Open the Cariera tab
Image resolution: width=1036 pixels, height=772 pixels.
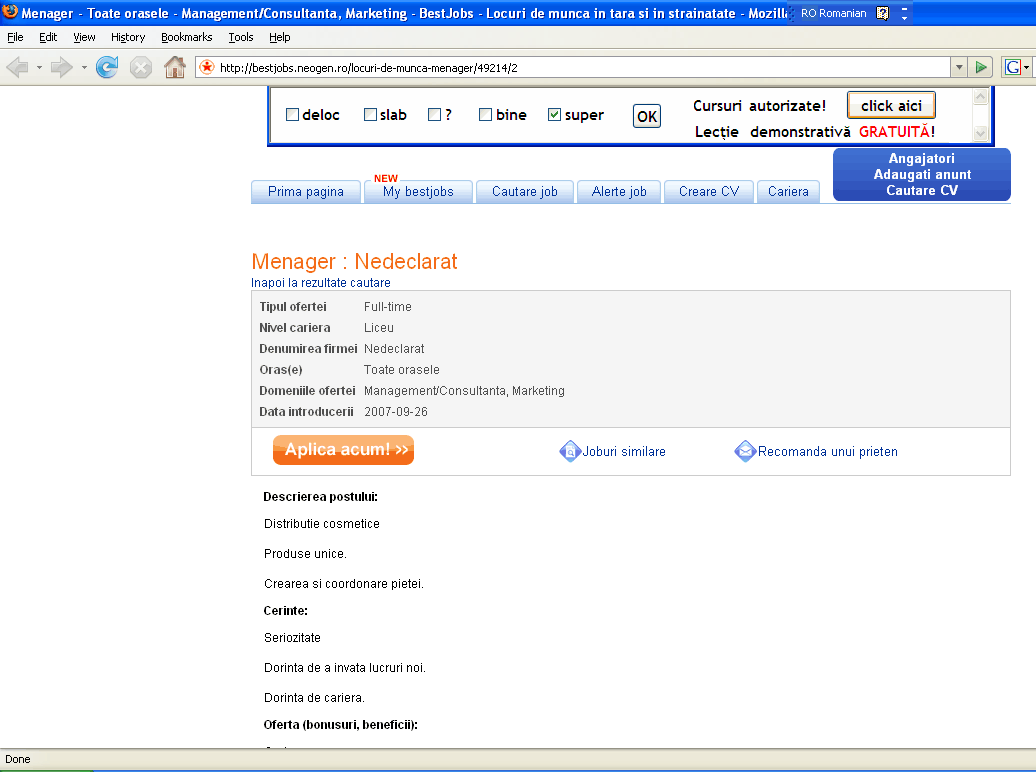coord(788,192)
